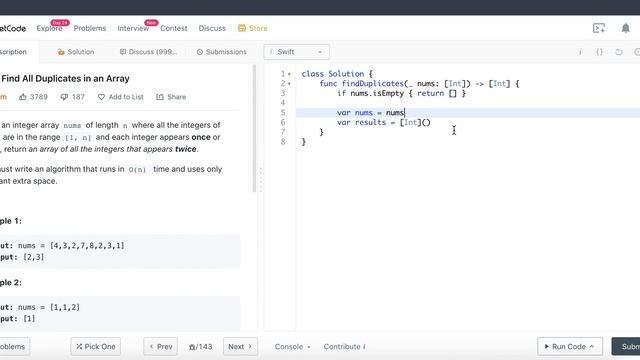Click the description panel scrollbar

click(x=254, y=128)
